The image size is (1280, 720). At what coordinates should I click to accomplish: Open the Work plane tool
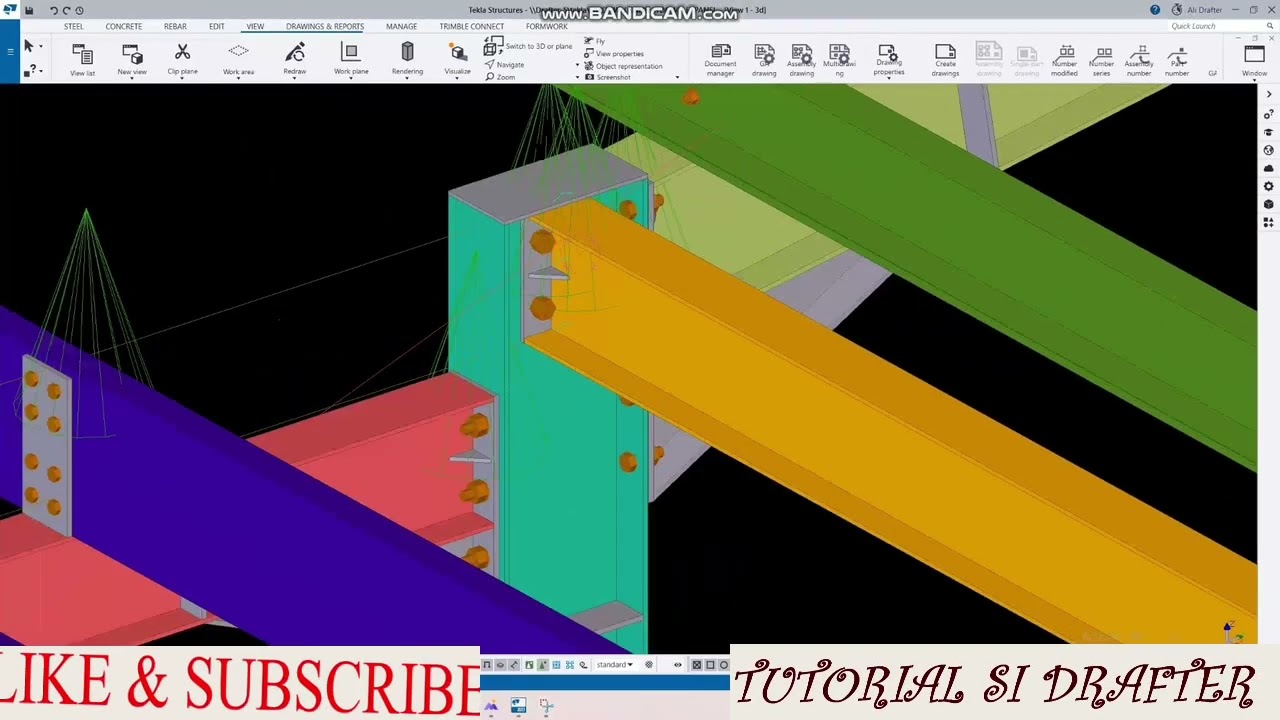(x=351, y=59)
